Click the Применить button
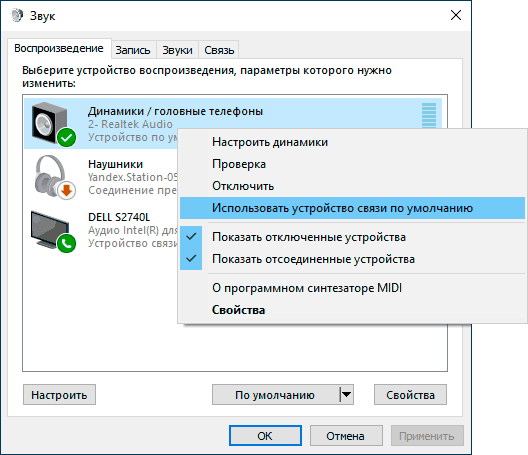The height and width of the screenshot is (455, 528). coord(427,436)
